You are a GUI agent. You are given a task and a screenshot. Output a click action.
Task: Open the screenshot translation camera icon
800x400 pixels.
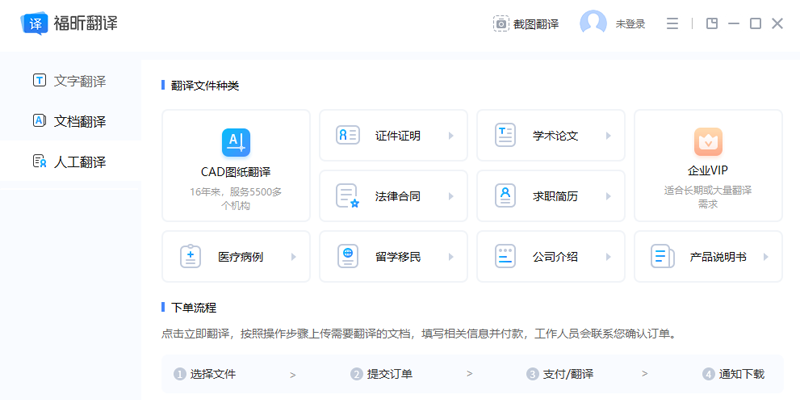(501, 23)
